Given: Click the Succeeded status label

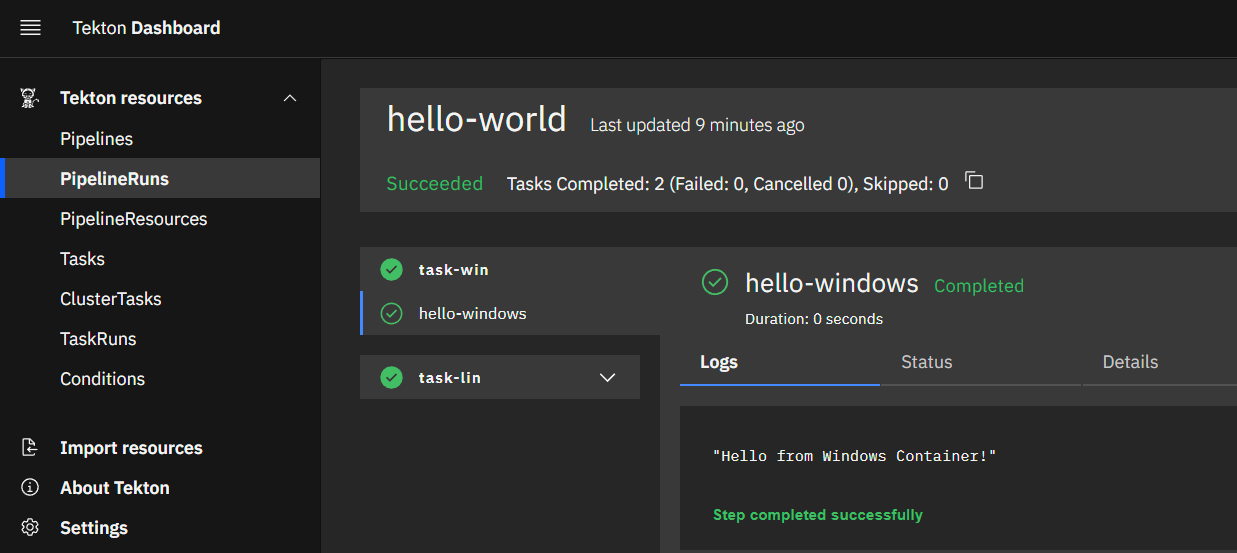Looking at the screenshot, I should pos(435,184).
